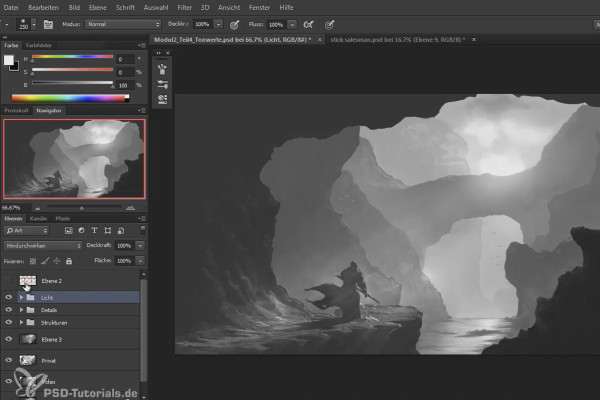This screenshot has width=600, height=400.
Task: Click the foreground color swatch
Action: tap(8, 60)
